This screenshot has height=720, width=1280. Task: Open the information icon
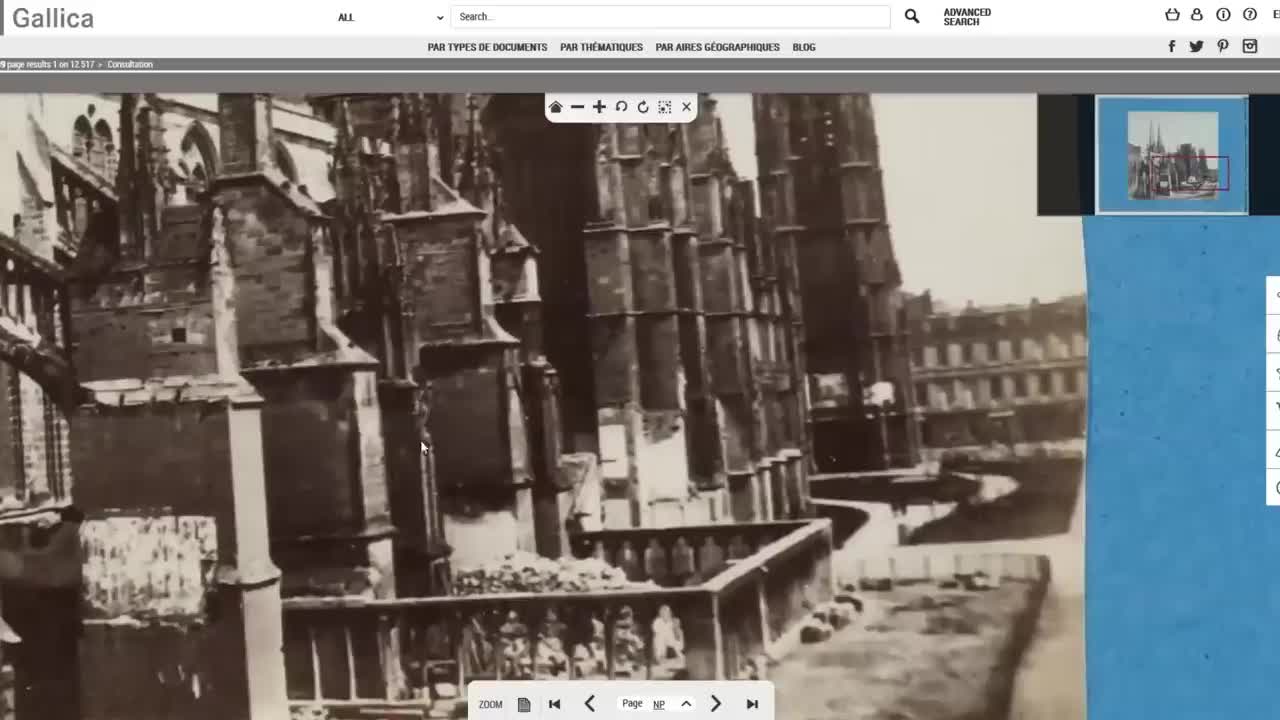(1223, 15)
